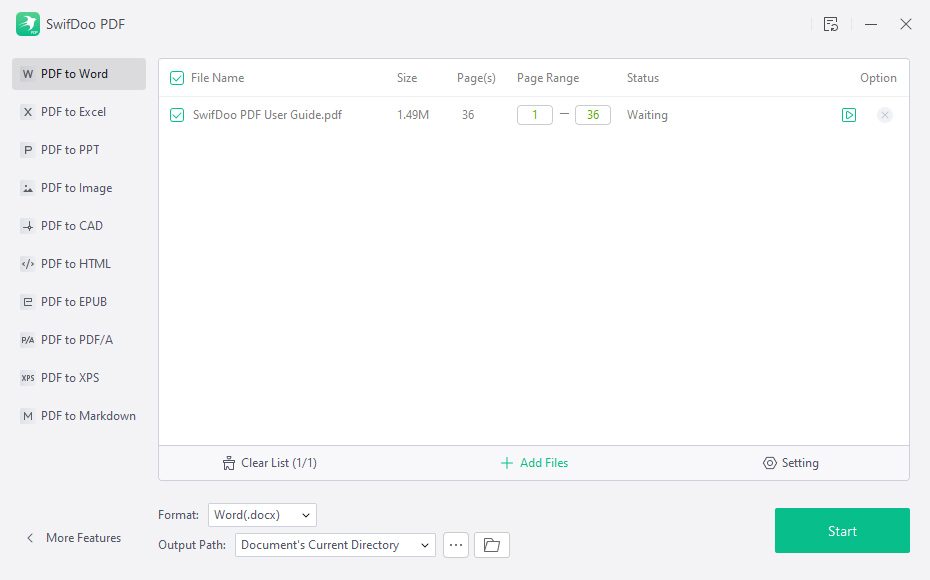Click the Waiting status text

click(647, 115)
